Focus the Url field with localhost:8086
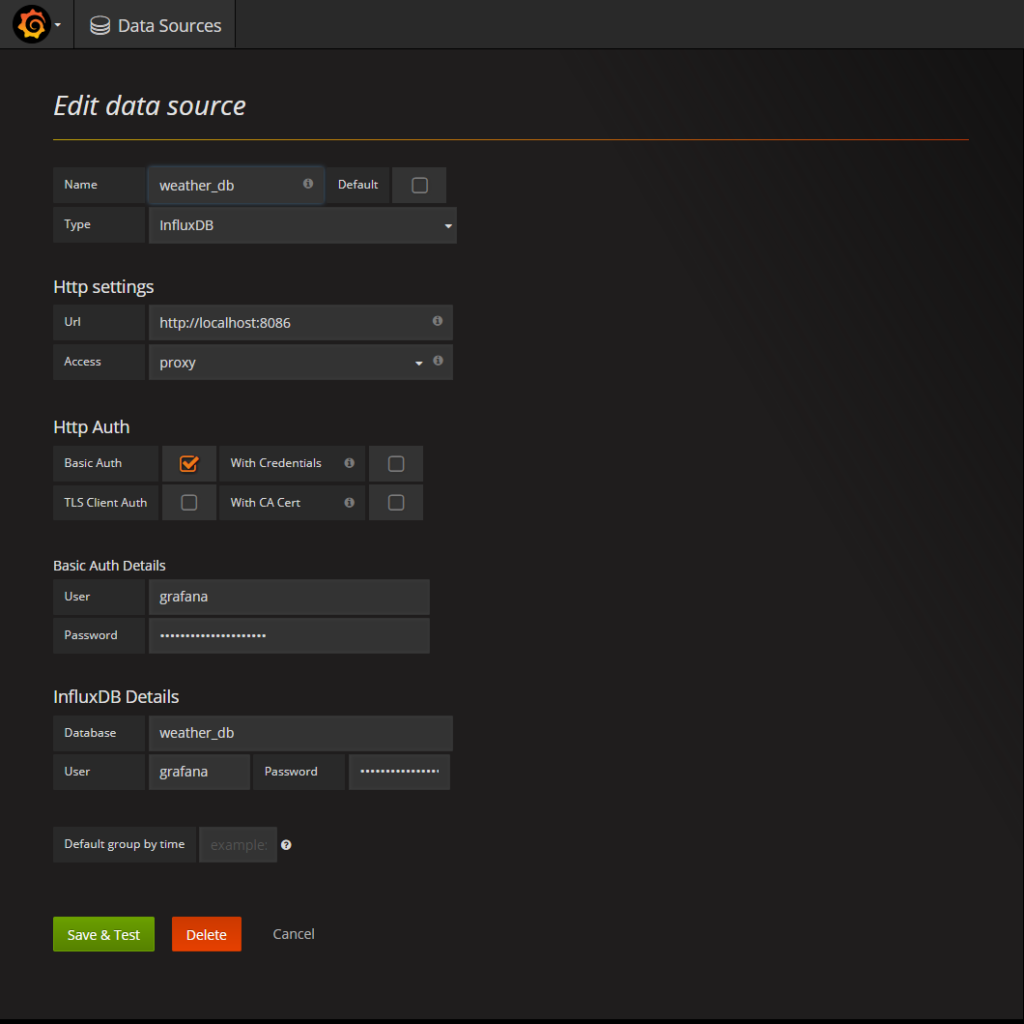Screen dimensions: 1024x1024 [x=300, y=323]
